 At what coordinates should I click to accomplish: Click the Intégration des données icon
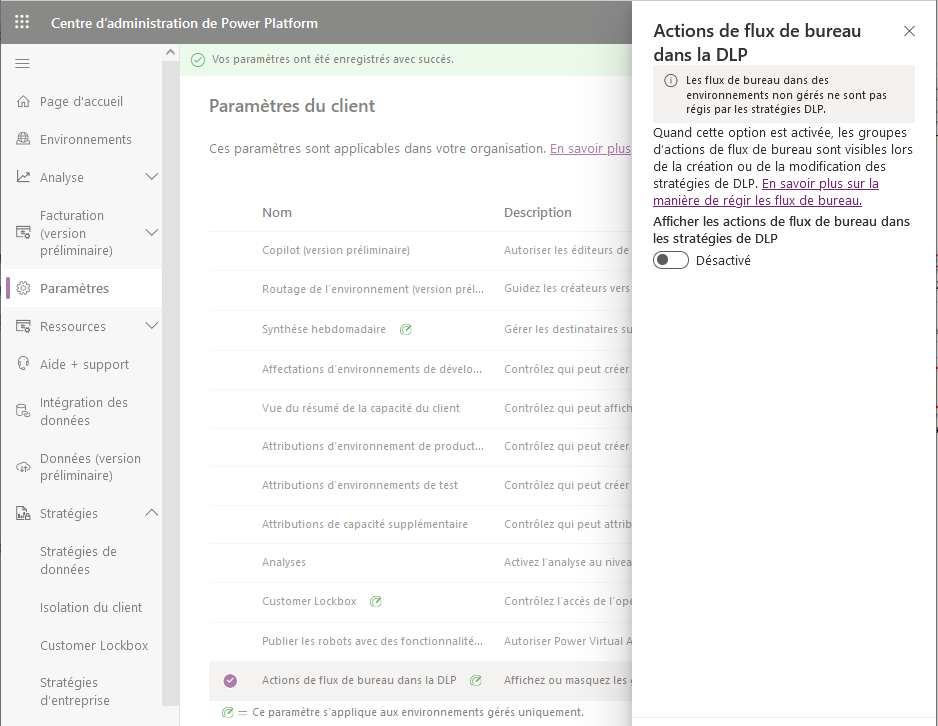tap(23, 411)
